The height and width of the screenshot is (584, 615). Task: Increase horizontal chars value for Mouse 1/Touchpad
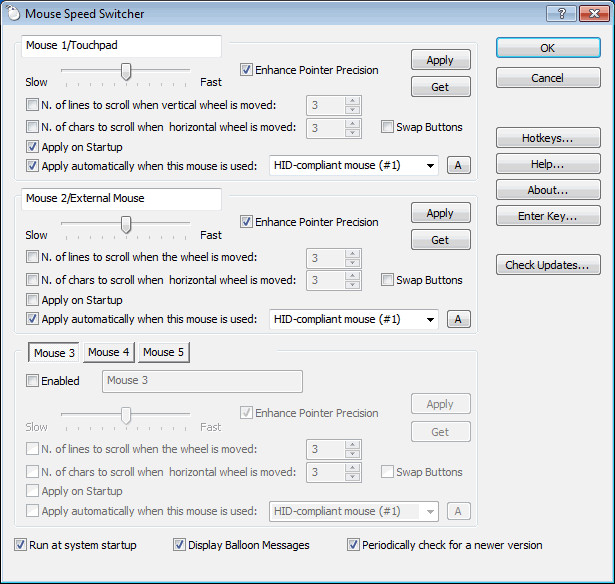(x=353, y=124)
